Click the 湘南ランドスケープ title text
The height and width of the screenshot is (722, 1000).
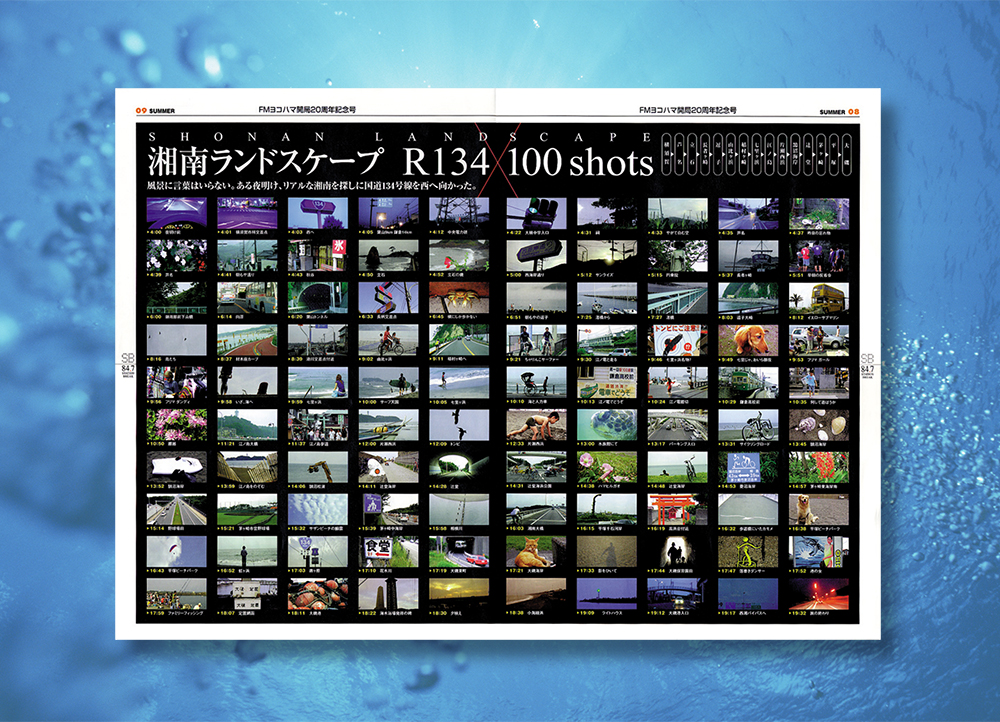coord(265,161)
